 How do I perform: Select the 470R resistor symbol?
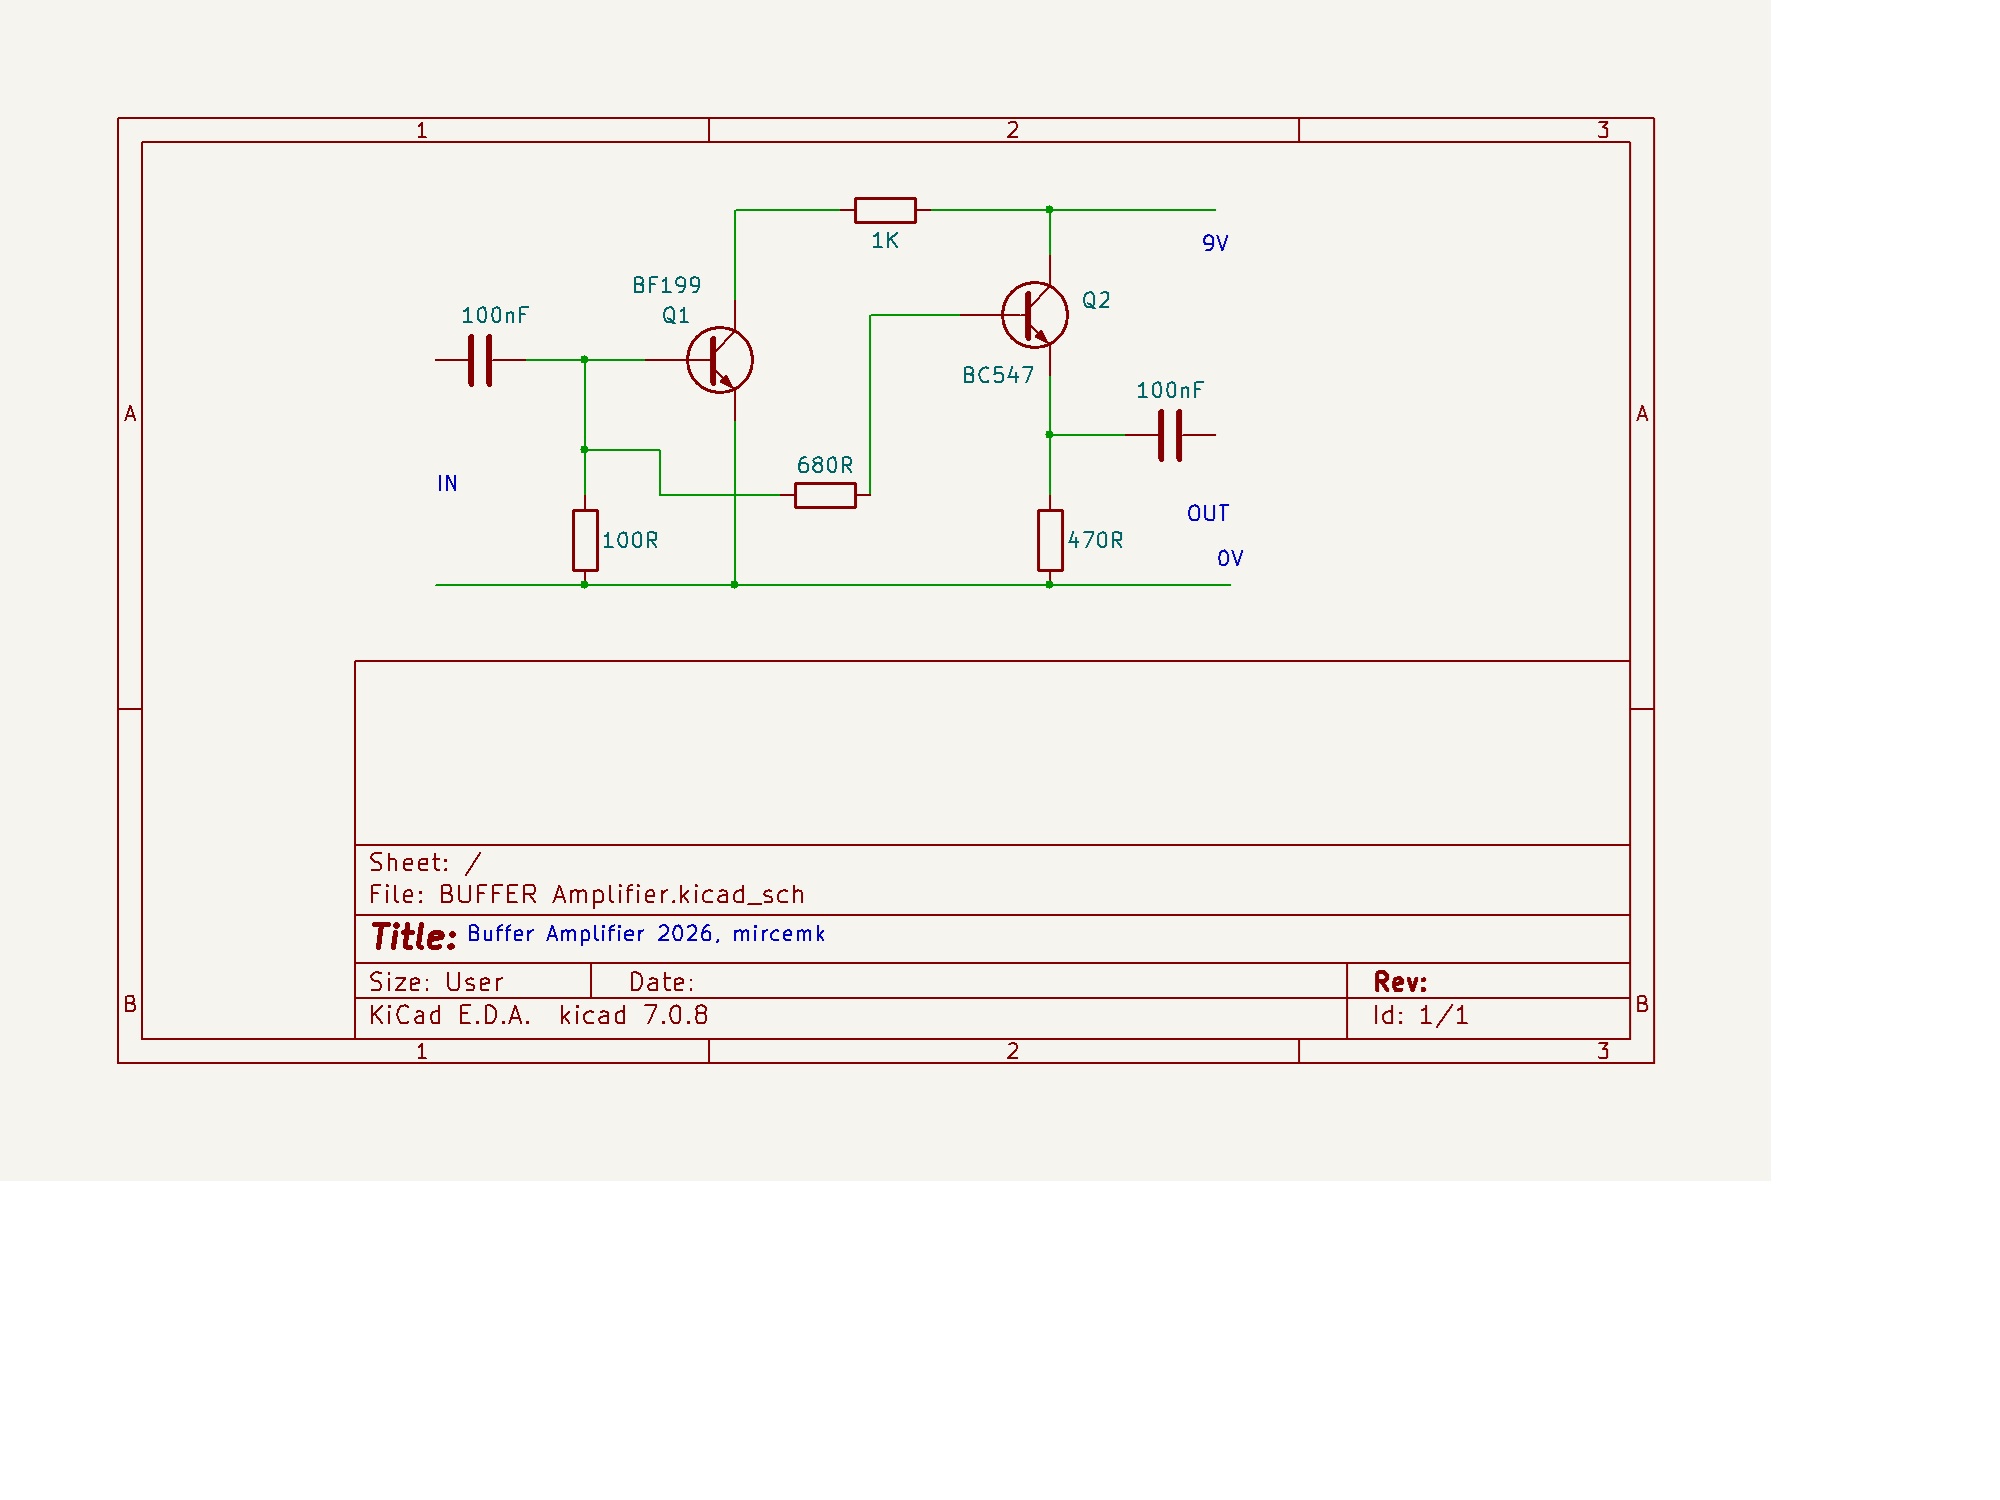(x=1050, y=540)
